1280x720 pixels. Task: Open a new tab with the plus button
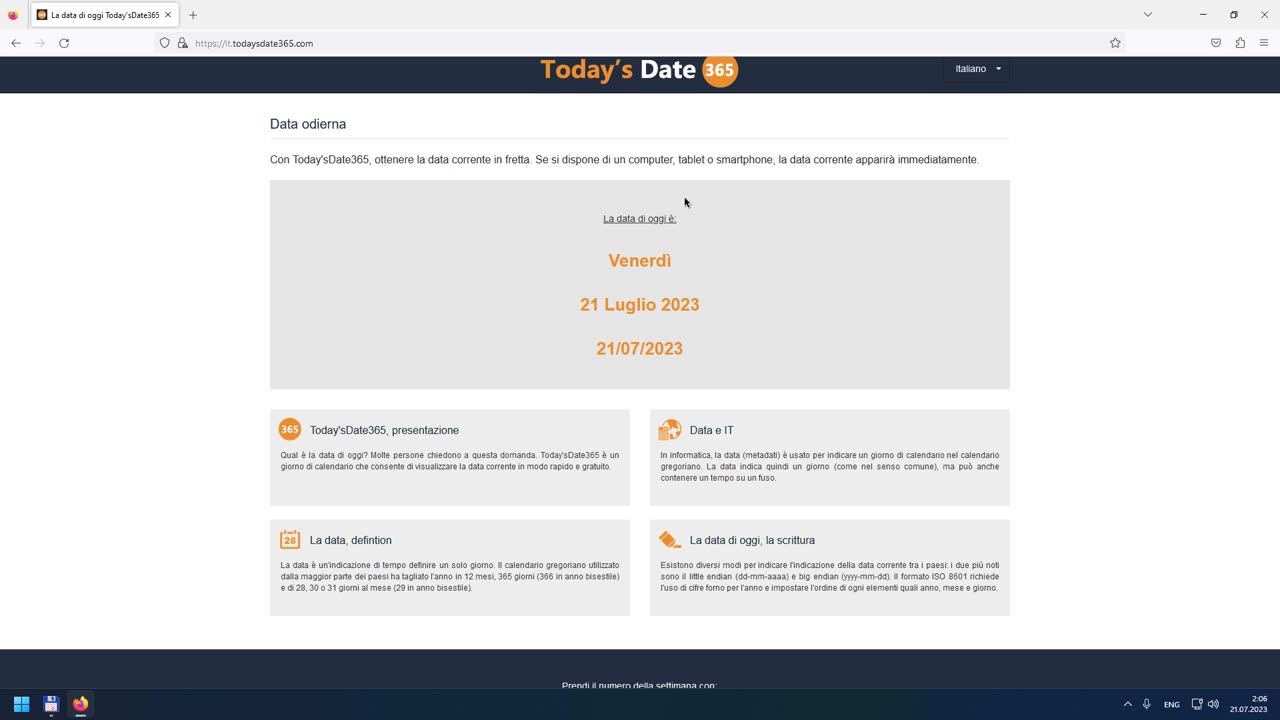click(x=193, y=15)
